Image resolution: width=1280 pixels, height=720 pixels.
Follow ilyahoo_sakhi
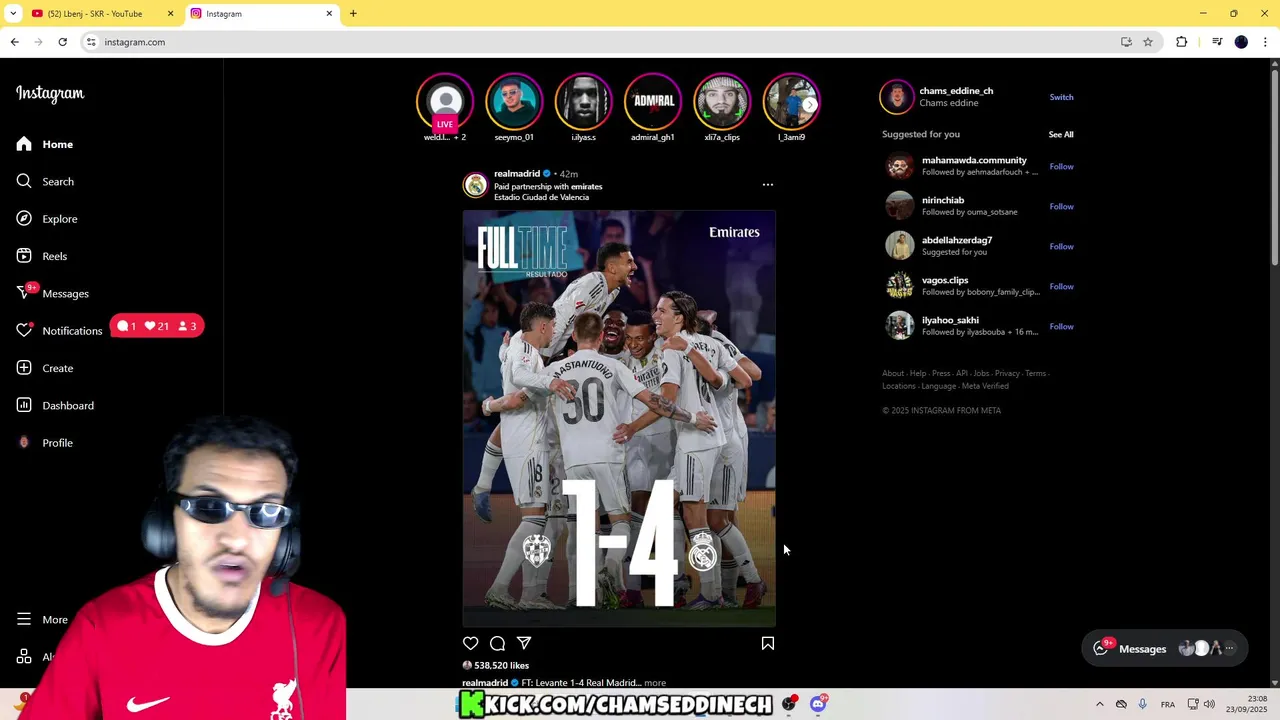coord(1061,326)
